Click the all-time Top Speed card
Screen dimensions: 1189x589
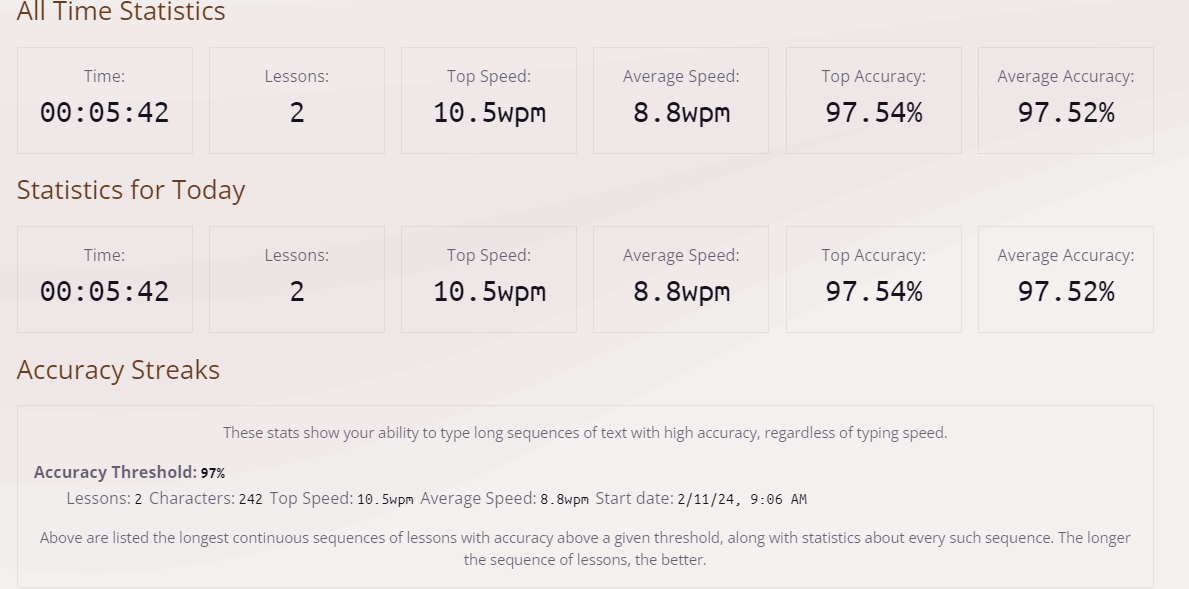coord(489,101)
